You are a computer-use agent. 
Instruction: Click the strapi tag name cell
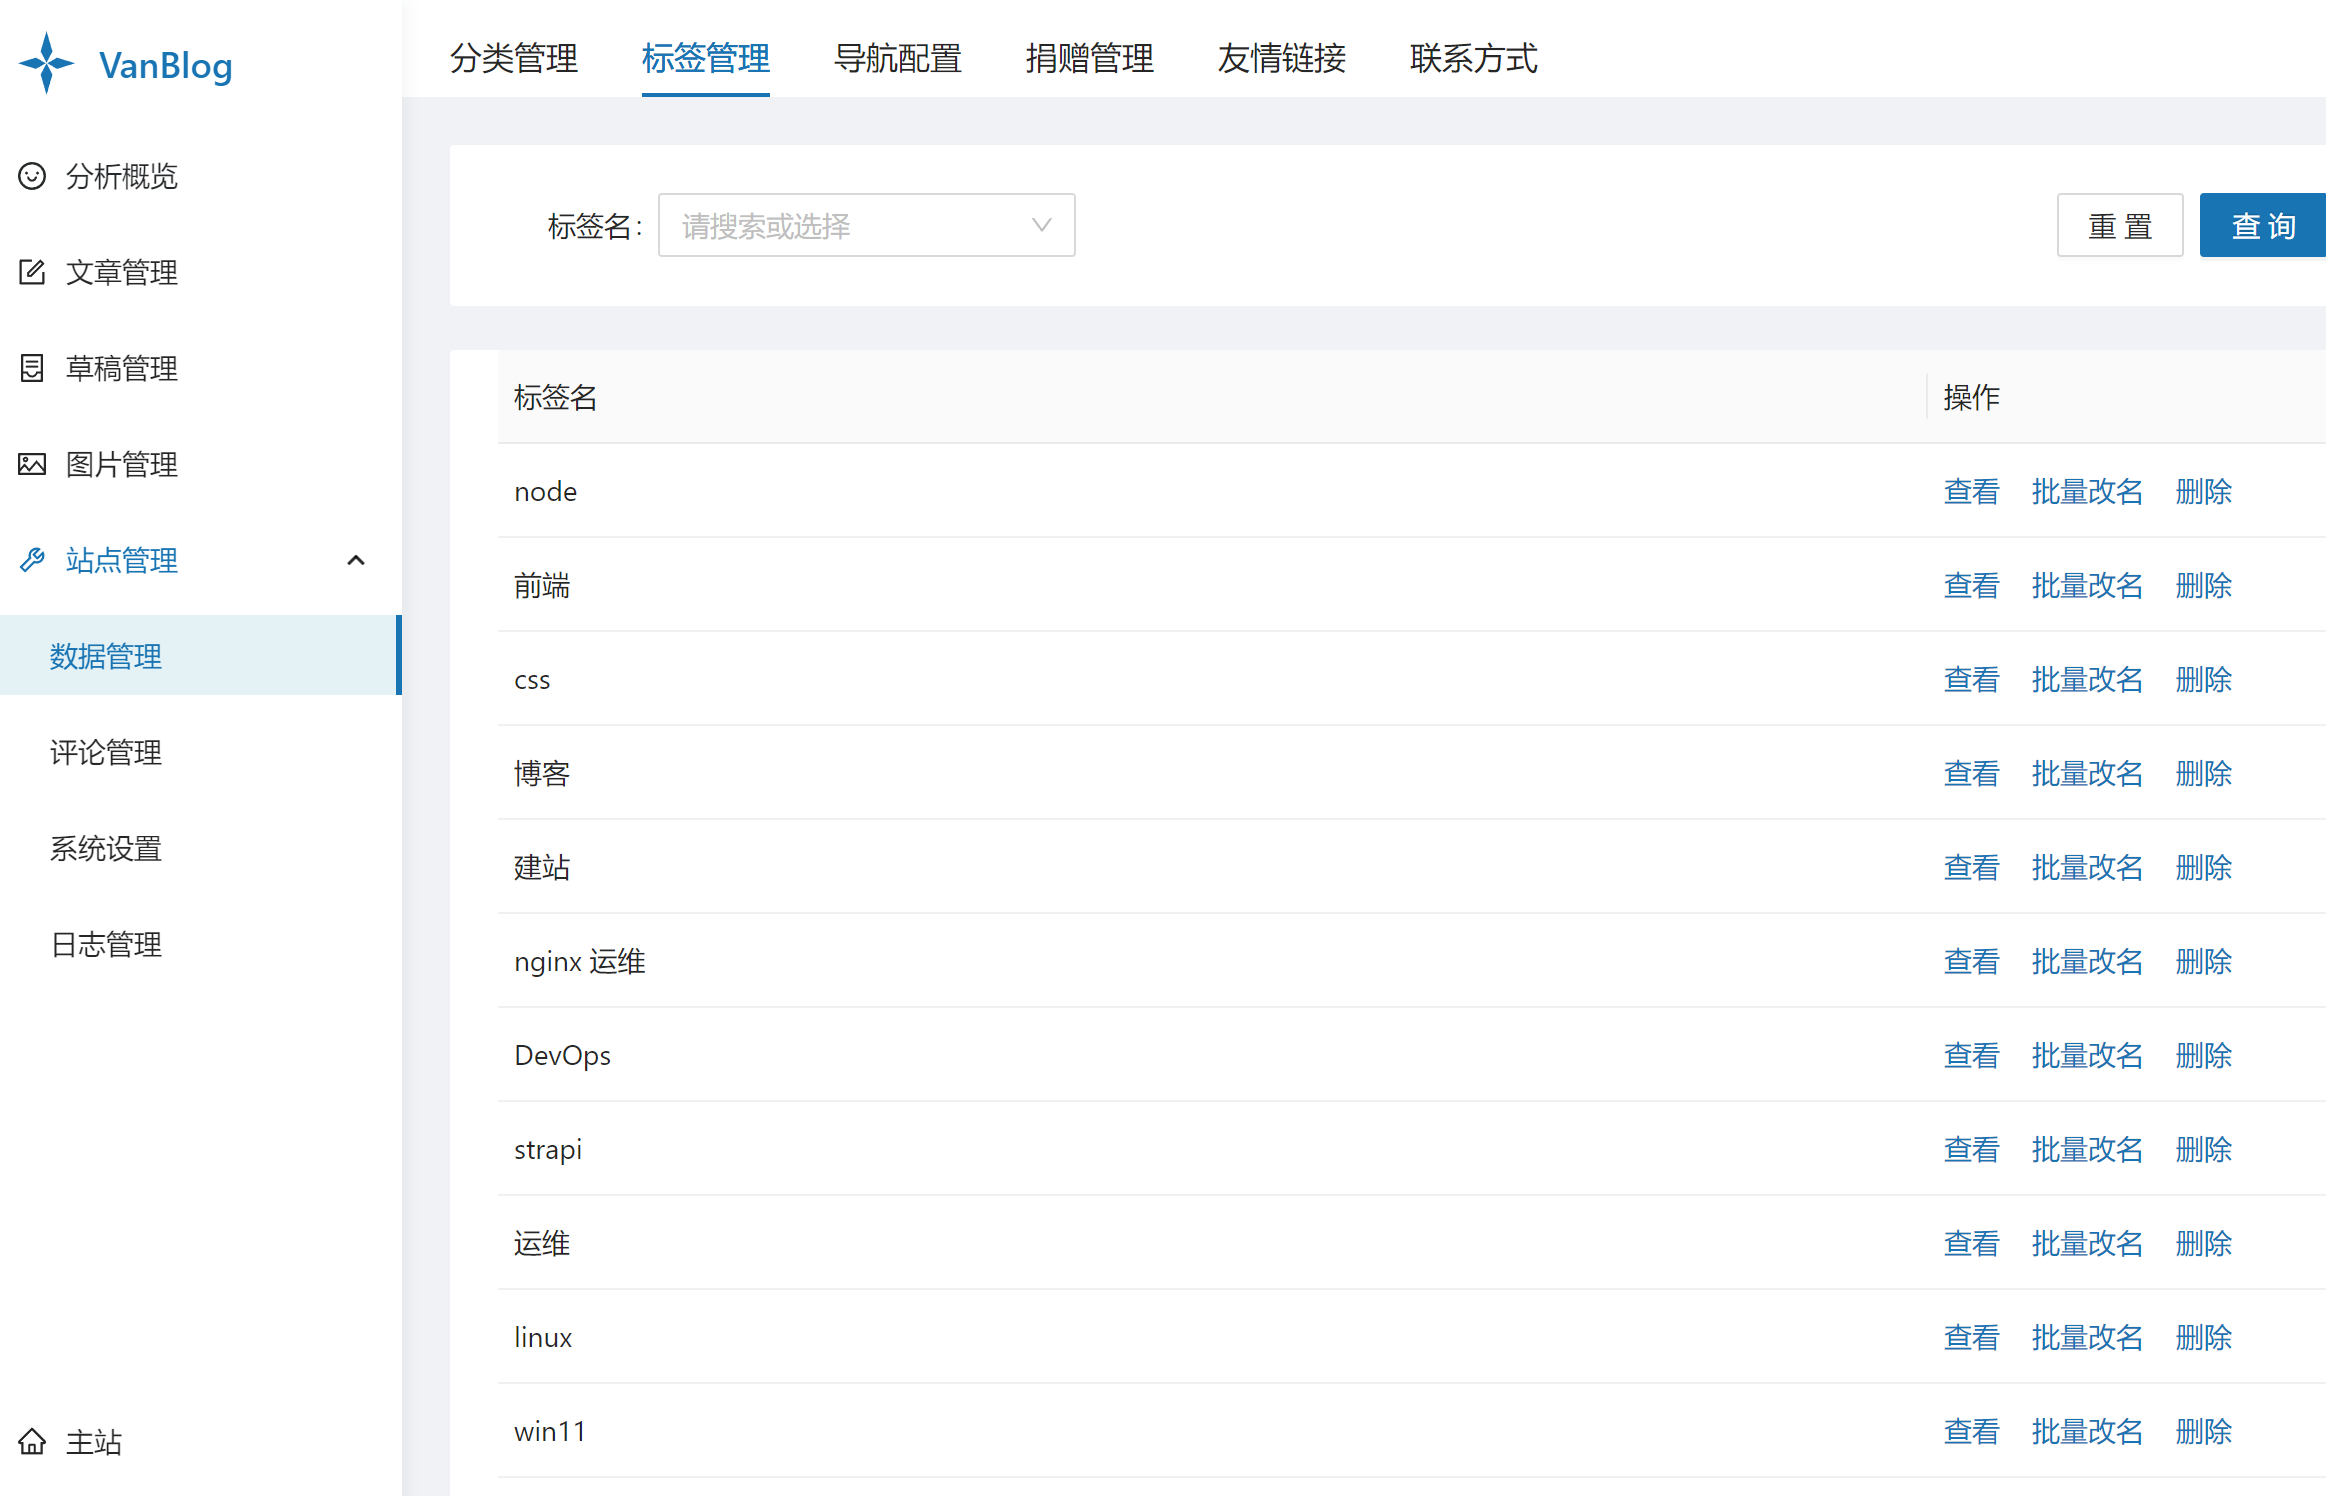(x=1212, y=1149)
